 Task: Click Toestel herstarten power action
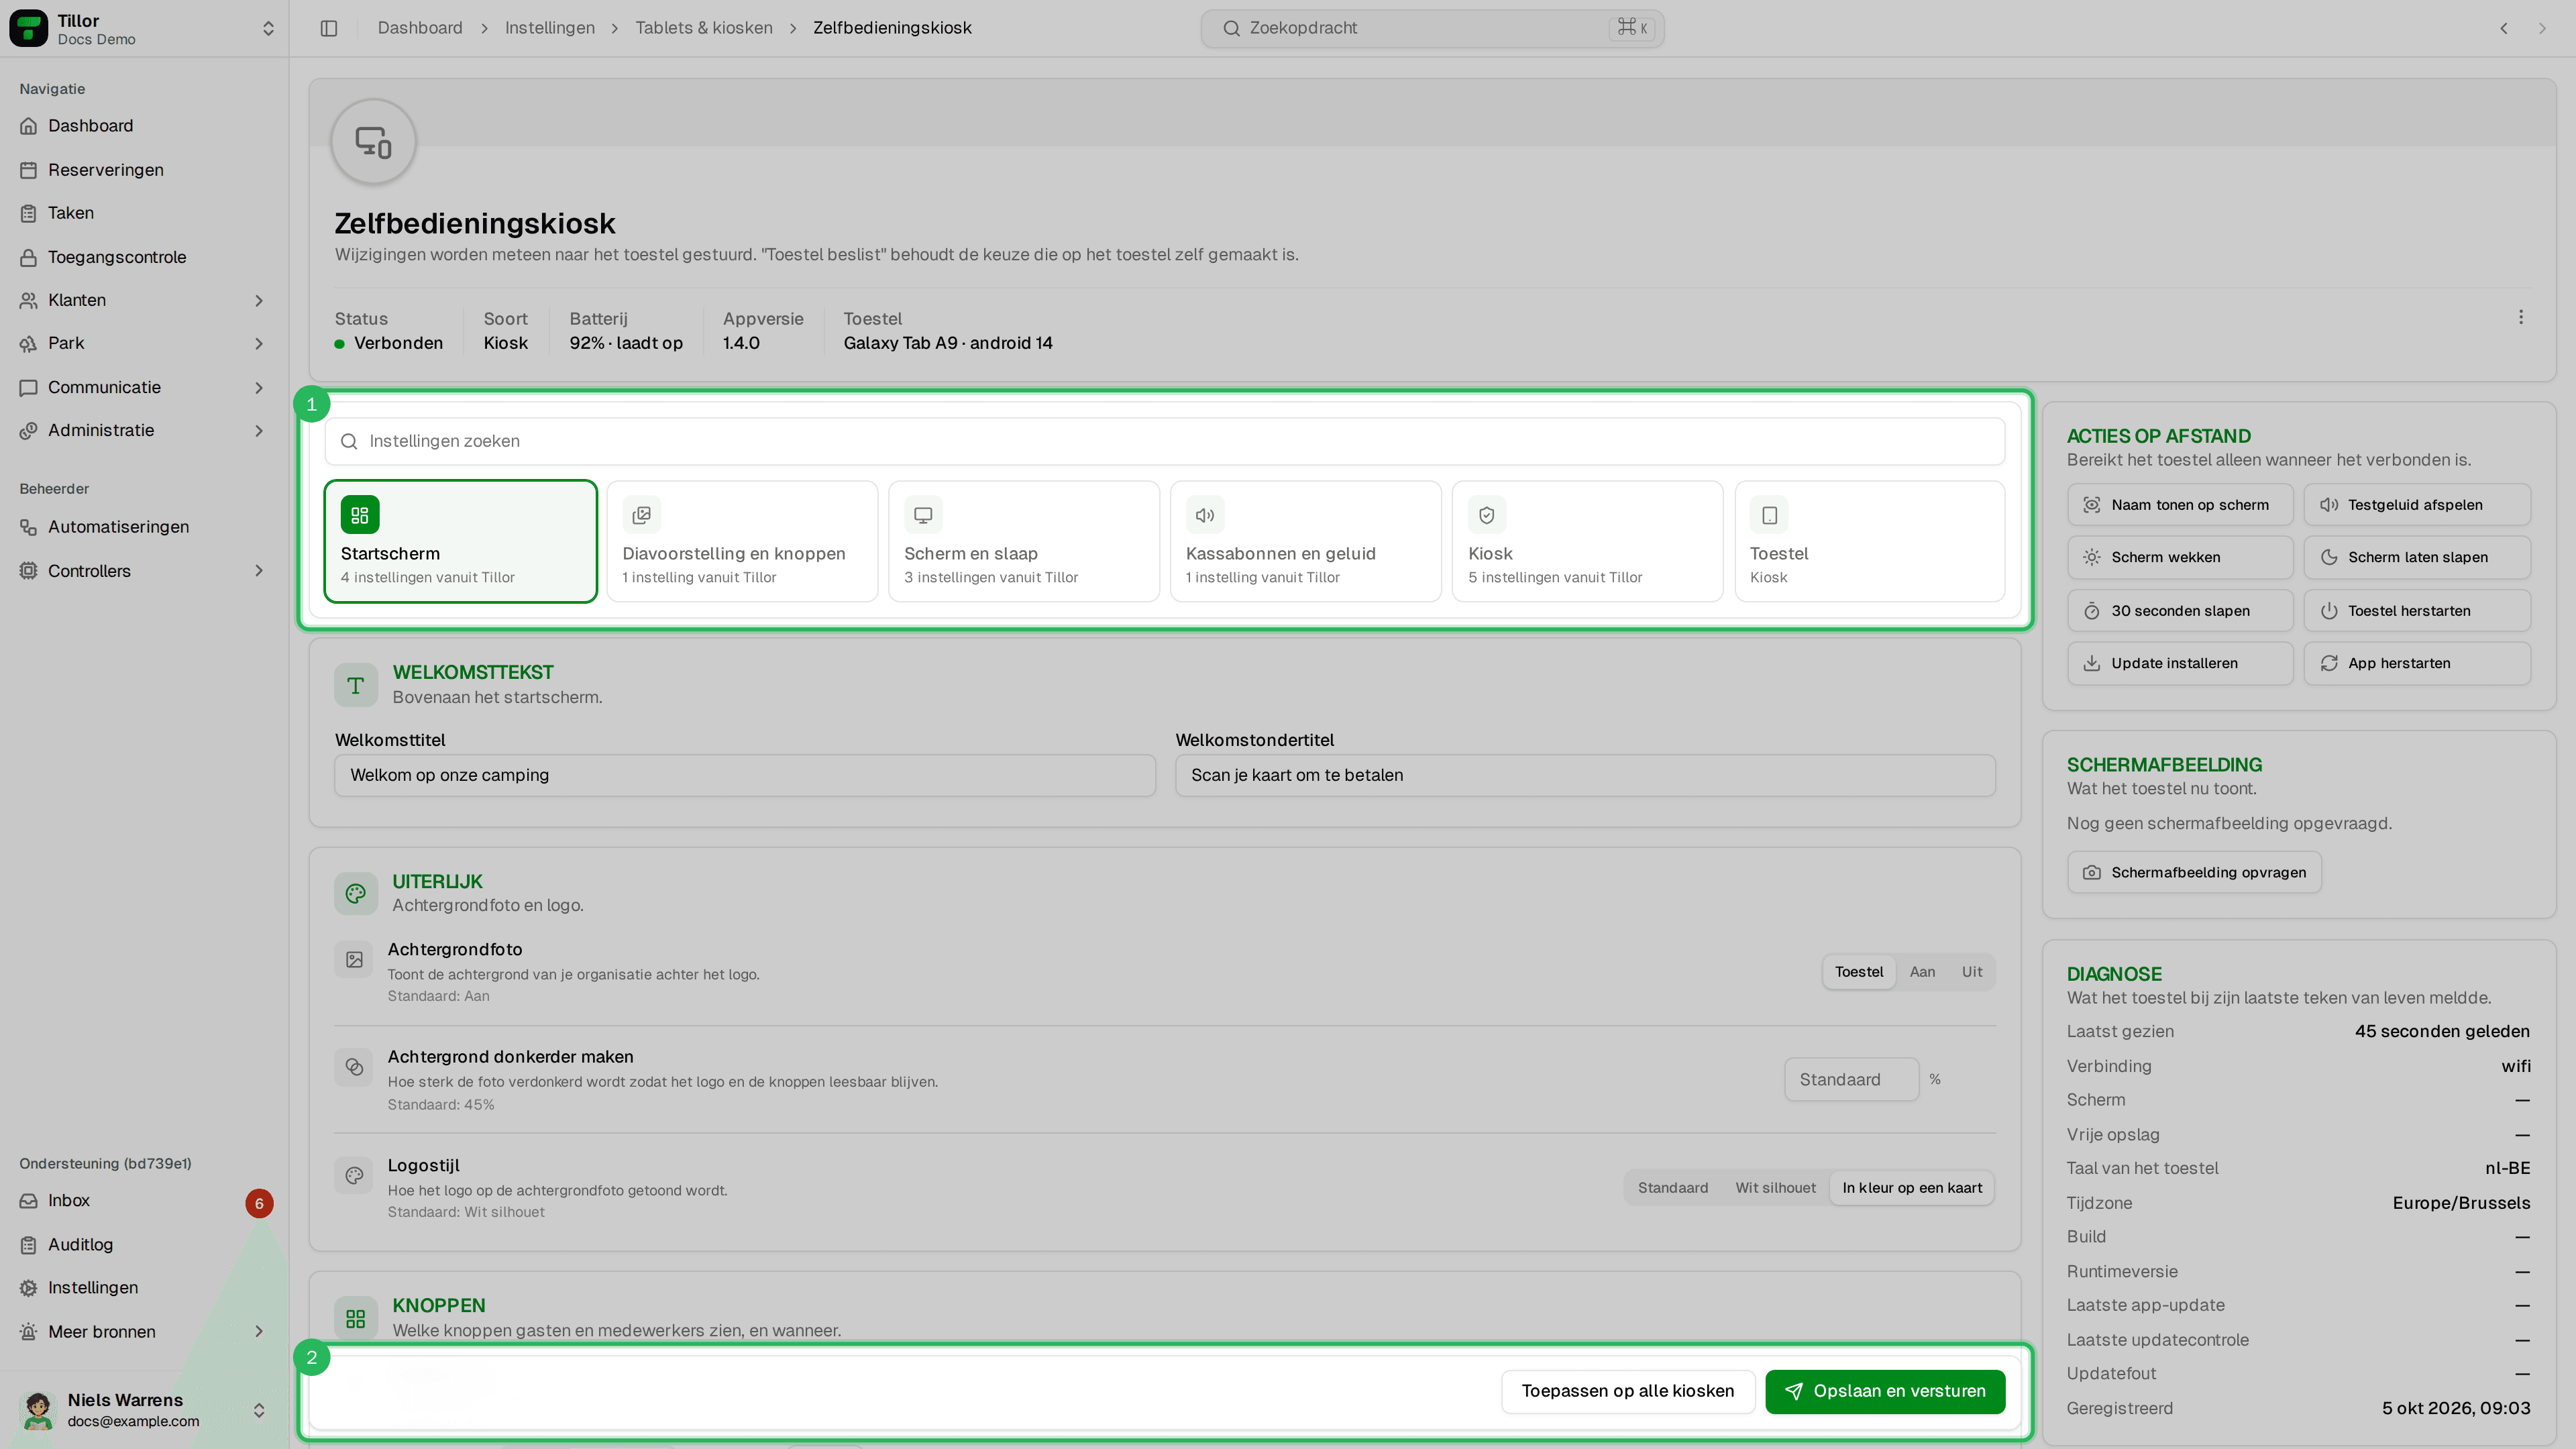(2417, 611)
